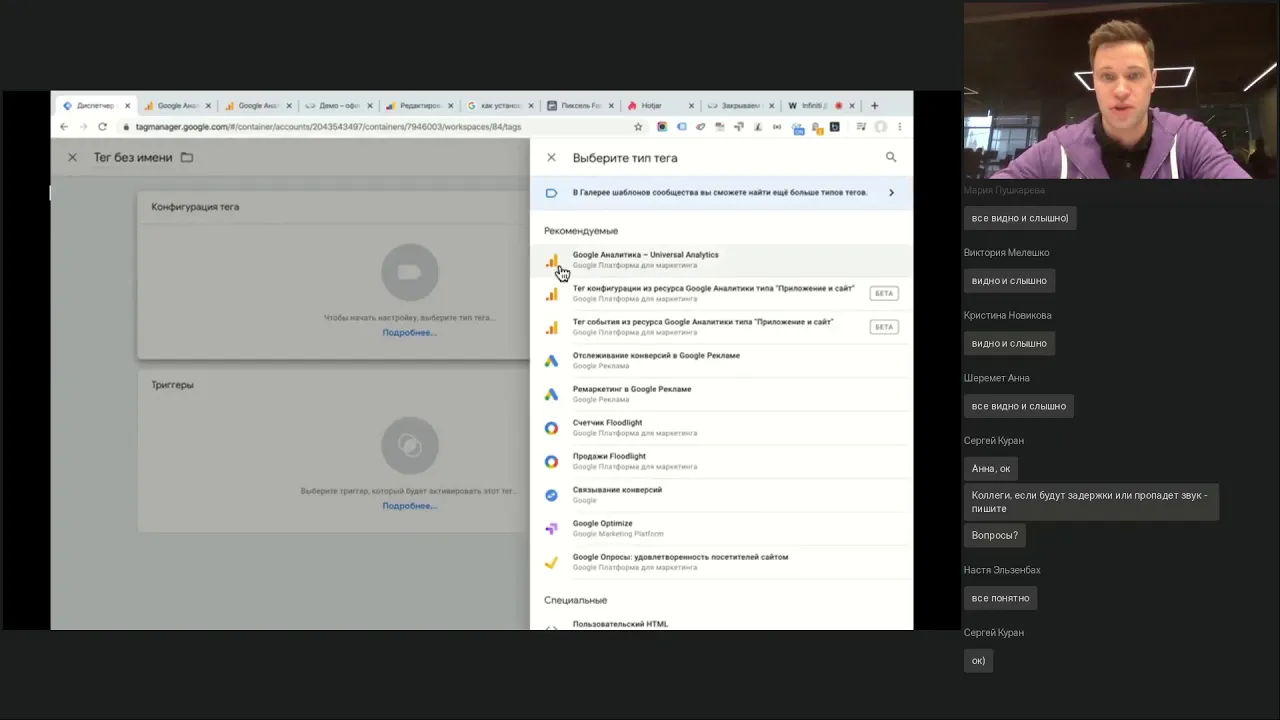Click the Триггеры heading

point(172,385)
